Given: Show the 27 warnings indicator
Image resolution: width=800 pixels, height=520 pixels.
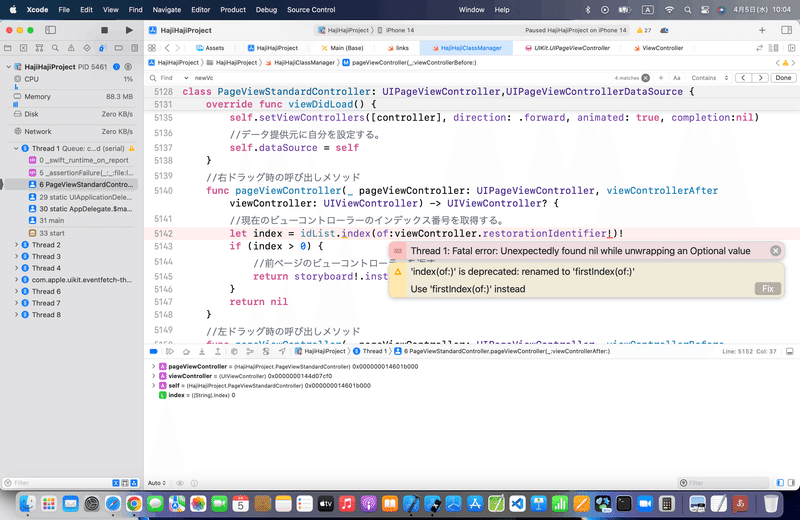Looking at the screenshot, I should [x=644, y=30].
